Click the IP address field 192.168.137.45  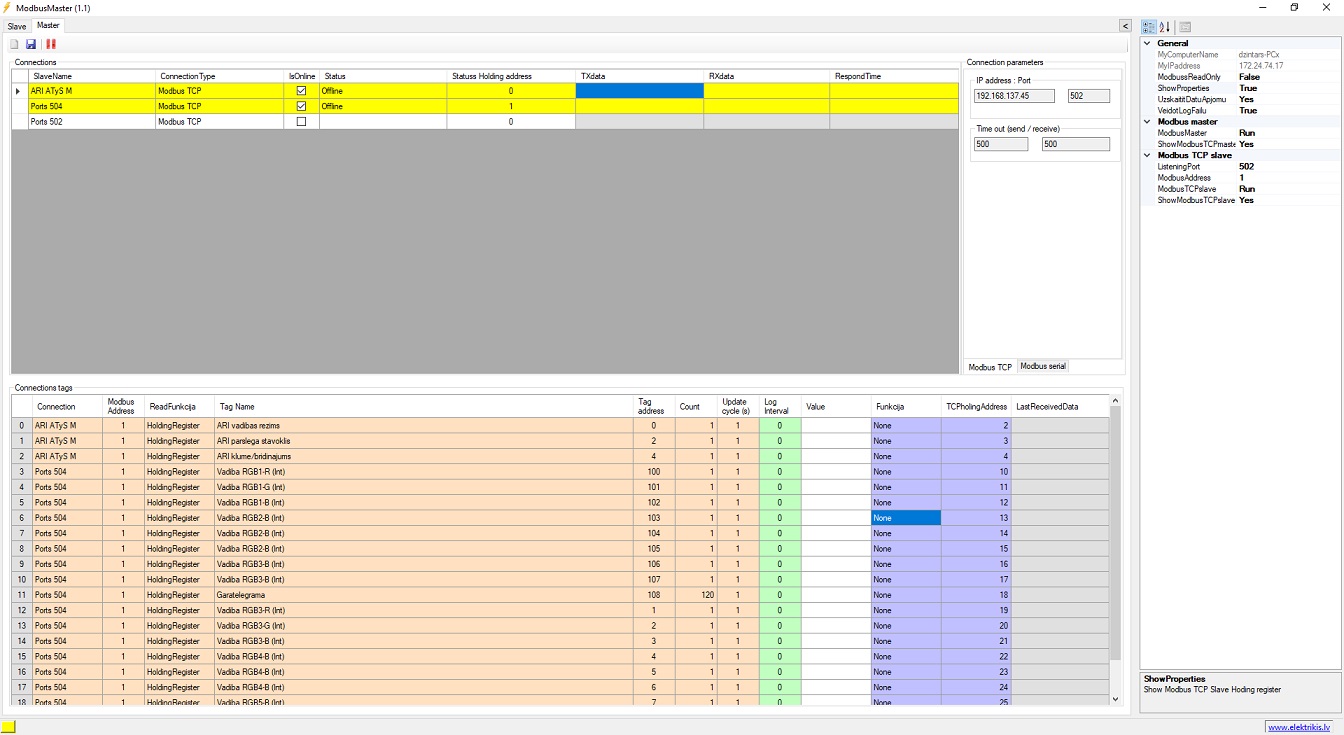1014,96
